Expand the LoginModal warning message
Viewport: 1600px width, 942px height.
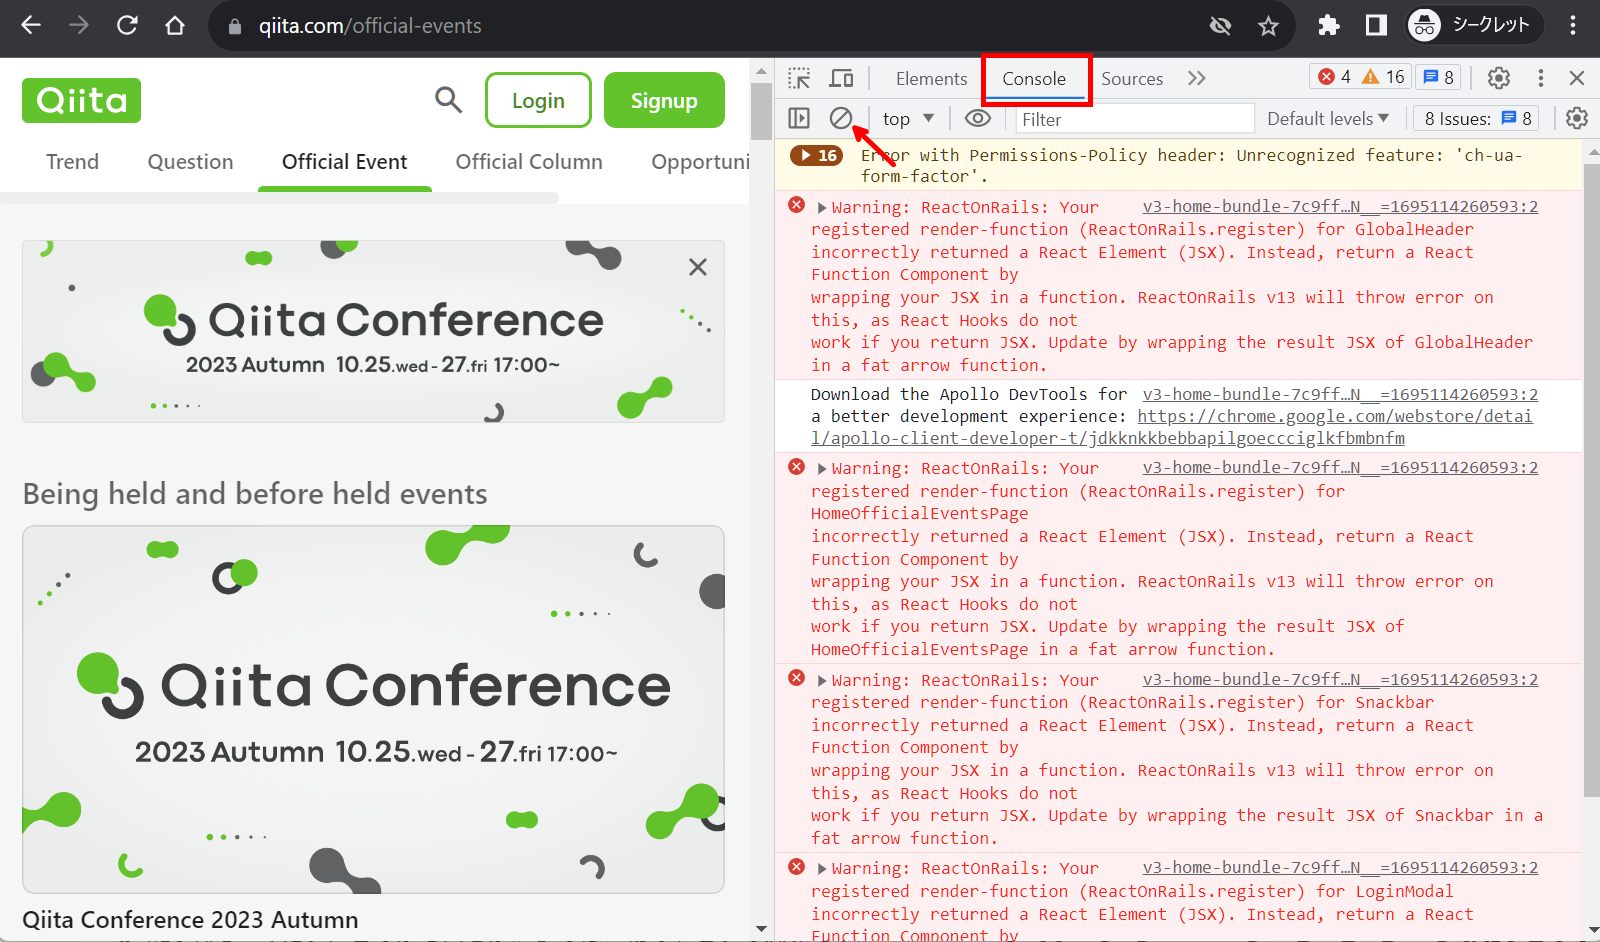click(822, 869)
